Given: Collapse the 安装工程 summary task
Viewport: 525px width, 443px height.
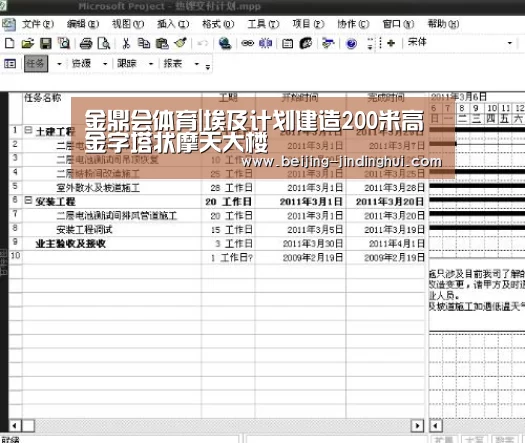Looking at the screenshot, I should coord(28,201).
